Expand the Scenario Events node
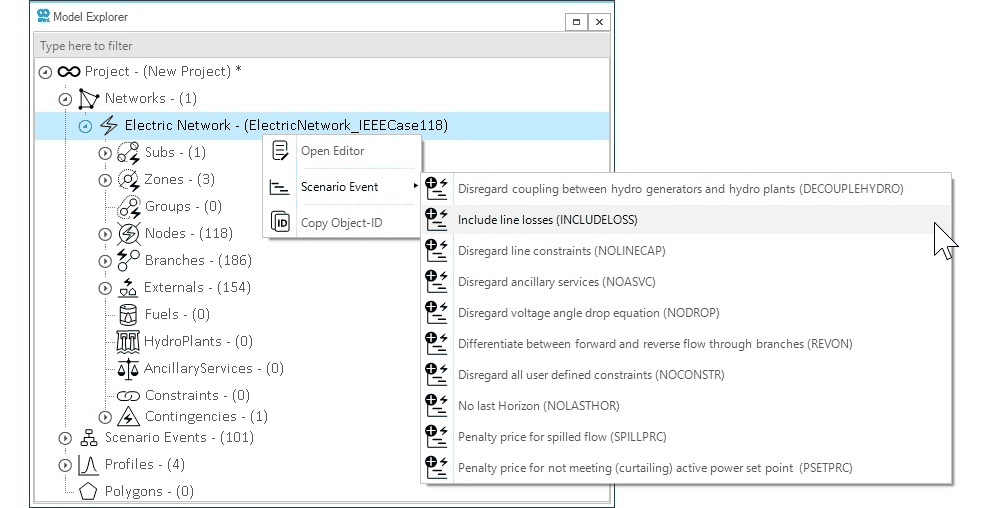The height and width of the screenshot is (508, 989). 65,438
